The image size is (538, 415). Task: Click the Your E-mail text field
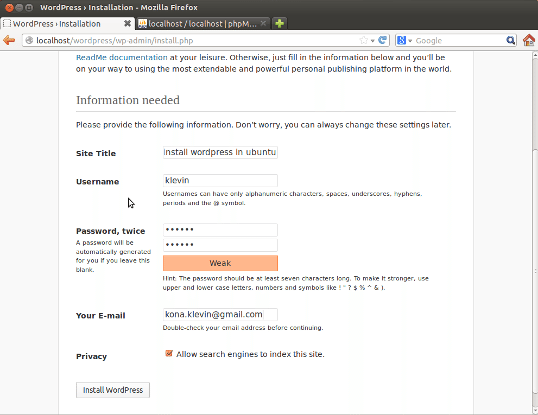click(220, 315)
